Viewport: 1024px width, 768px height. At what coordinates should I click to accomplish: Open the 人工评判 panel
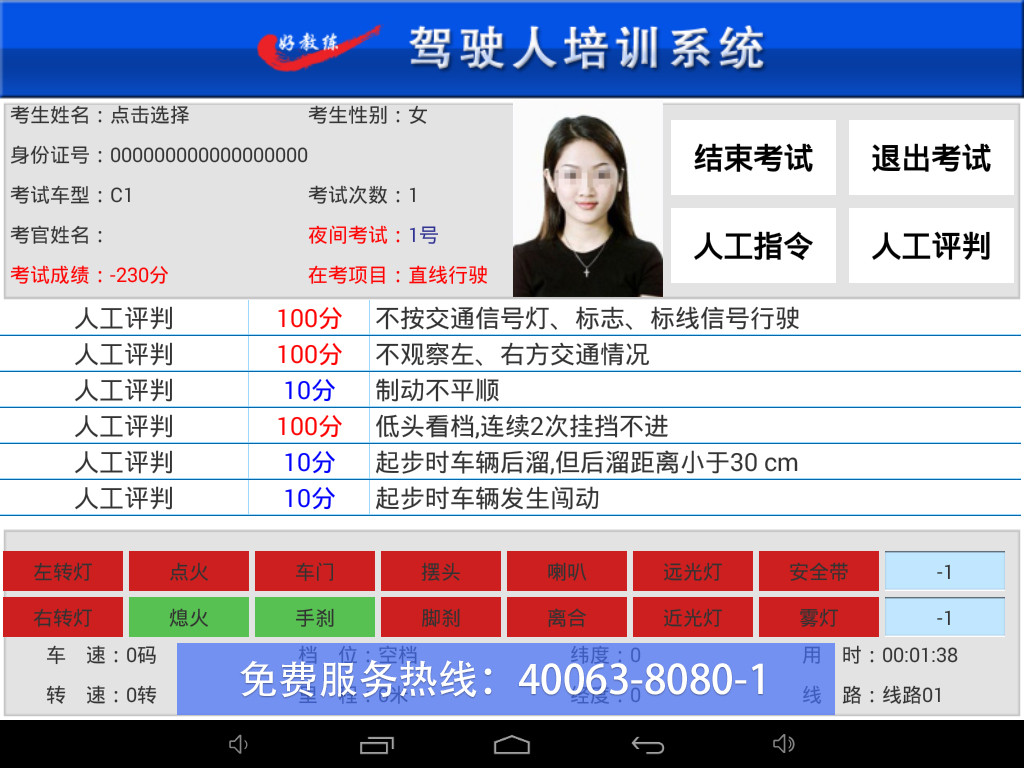(931, 246)
